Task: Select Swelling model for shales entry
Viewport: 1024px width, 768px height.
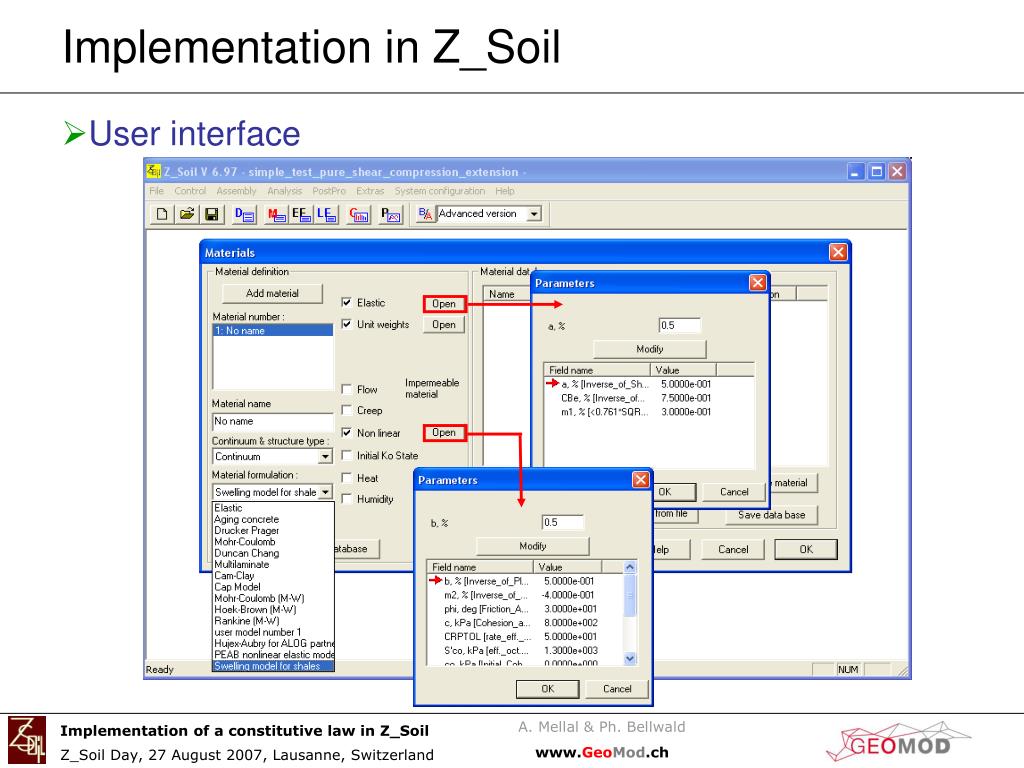Action: click(273, 666)
